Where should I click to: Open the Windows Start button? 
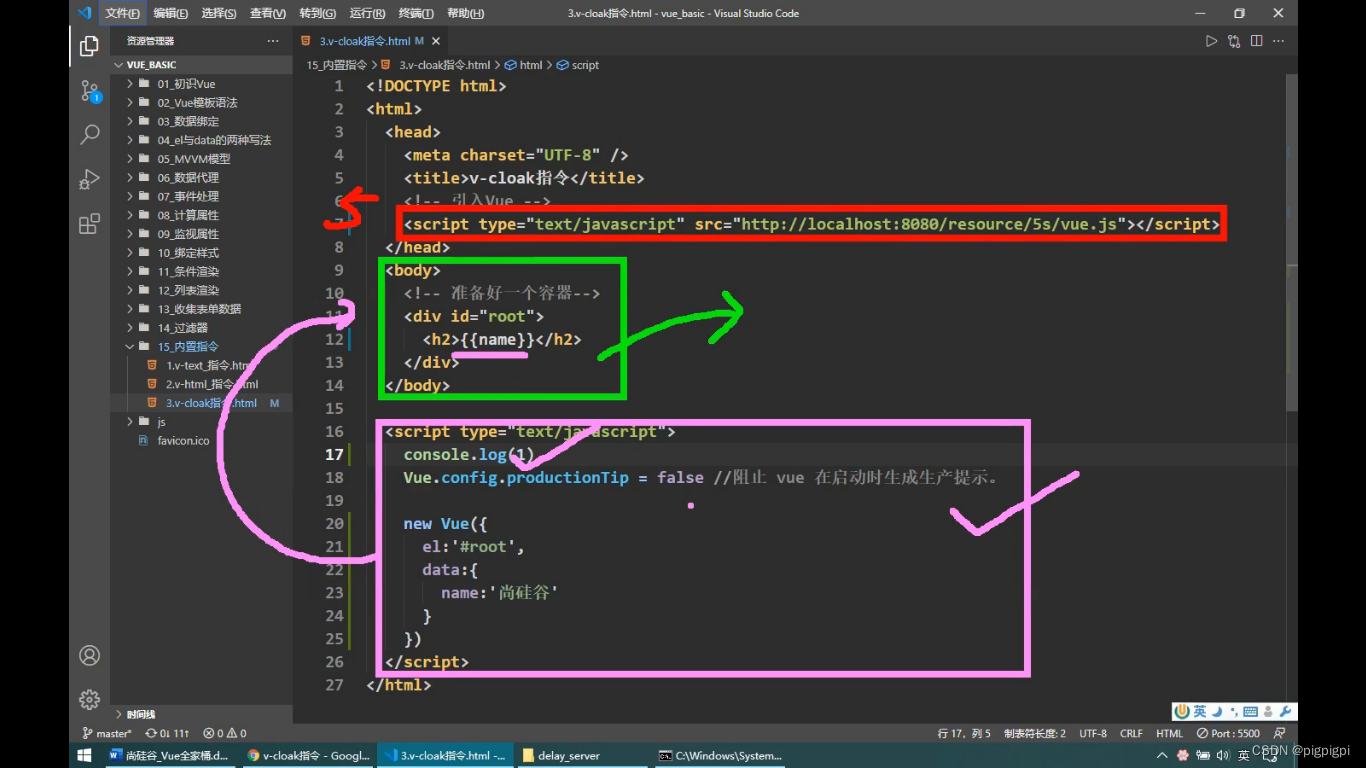[84, 755]
